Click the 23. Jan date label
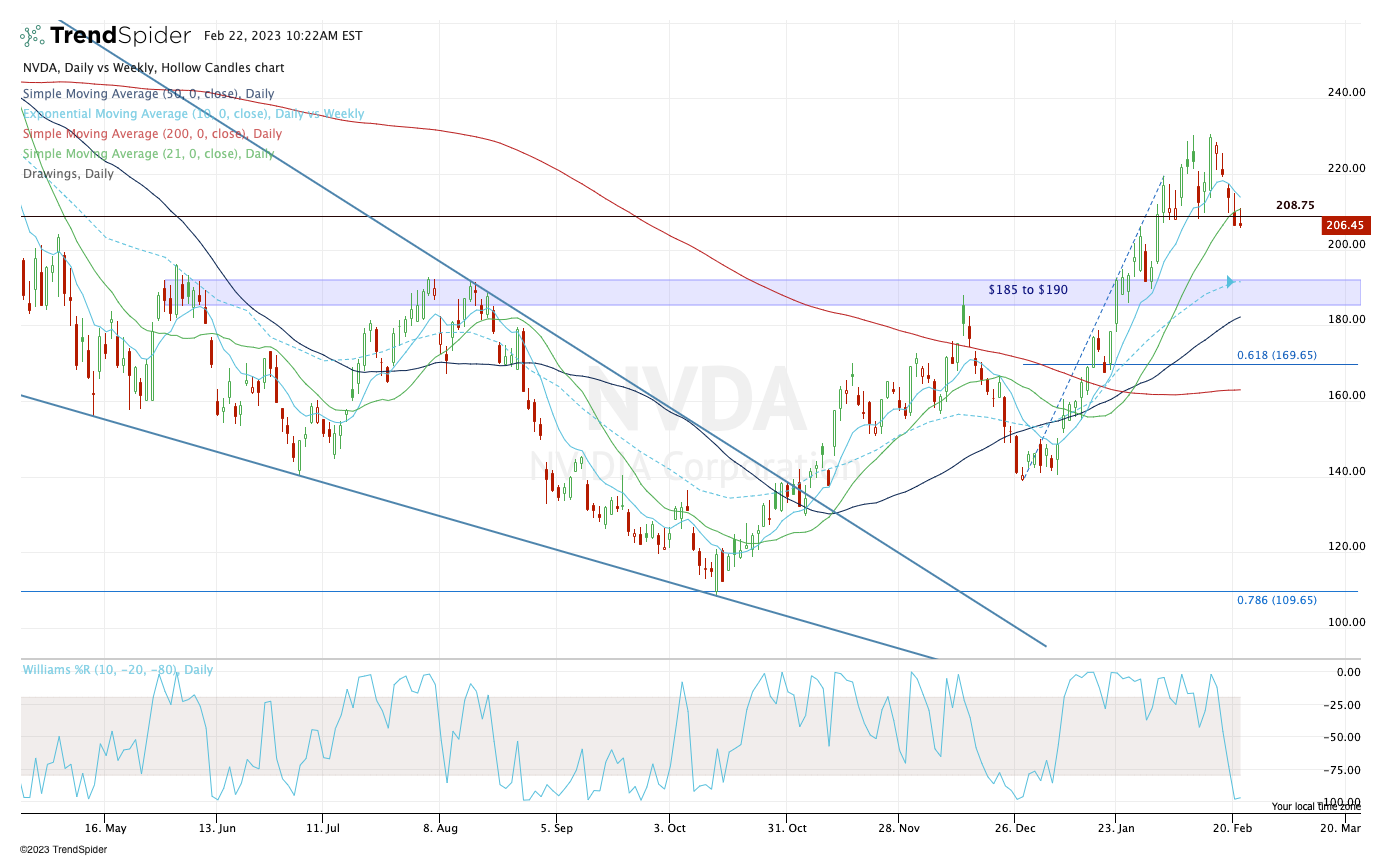The width and height of the screenshot is (1391, 859). (x=1116, y=828)
